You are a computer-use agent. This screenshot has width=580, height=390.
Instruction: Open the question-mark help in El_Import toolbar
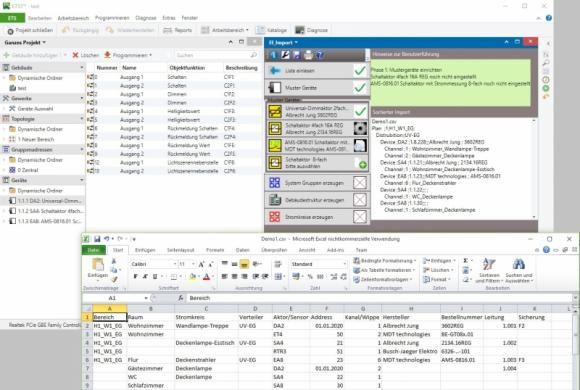point(320,55)
